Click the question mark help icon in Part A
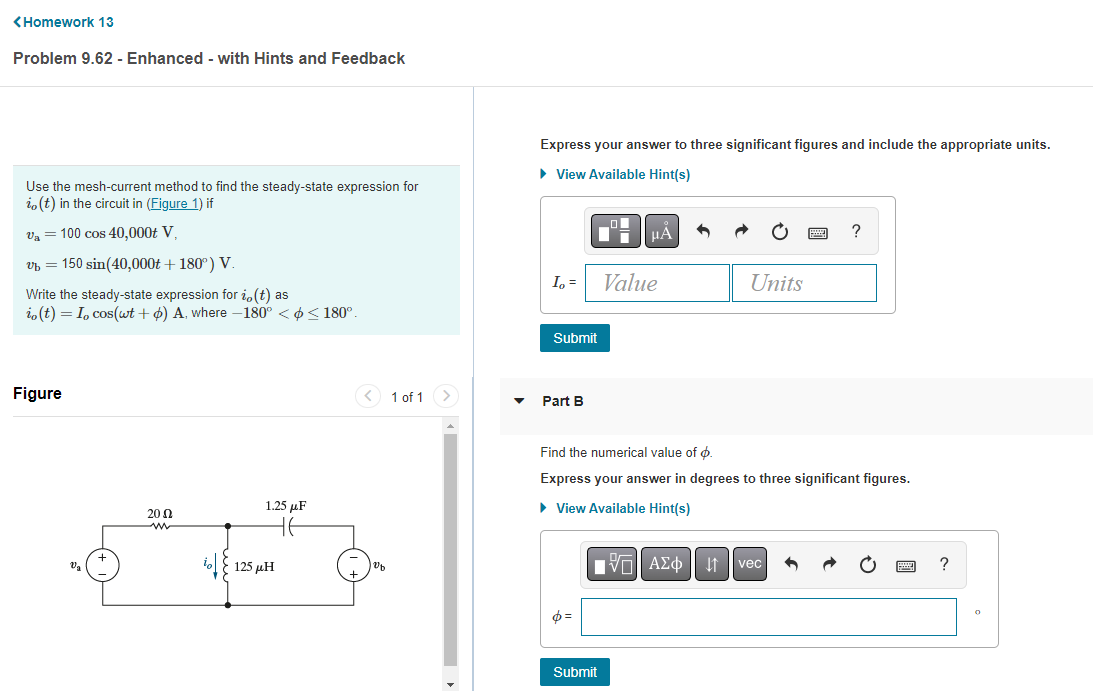 click(x=856, y=230)
